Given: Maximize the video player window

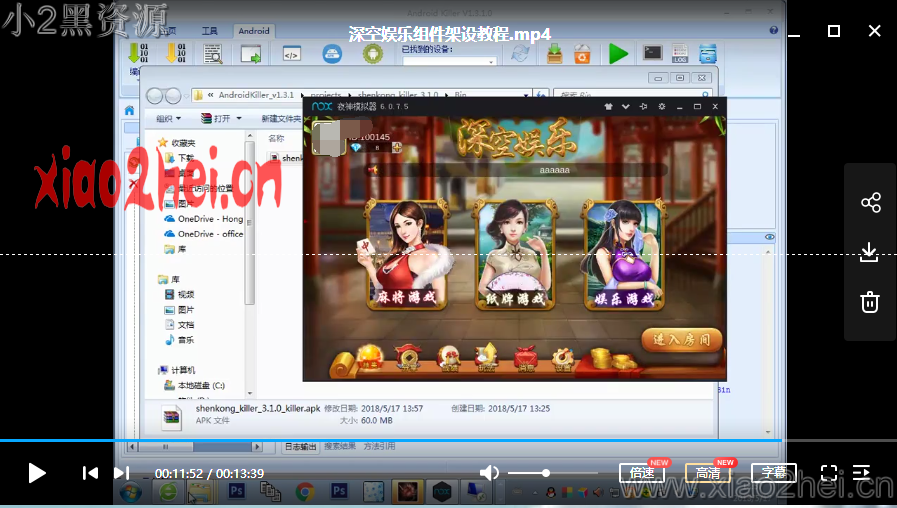Looking at the screenshot, I should (x=834, y=31).
